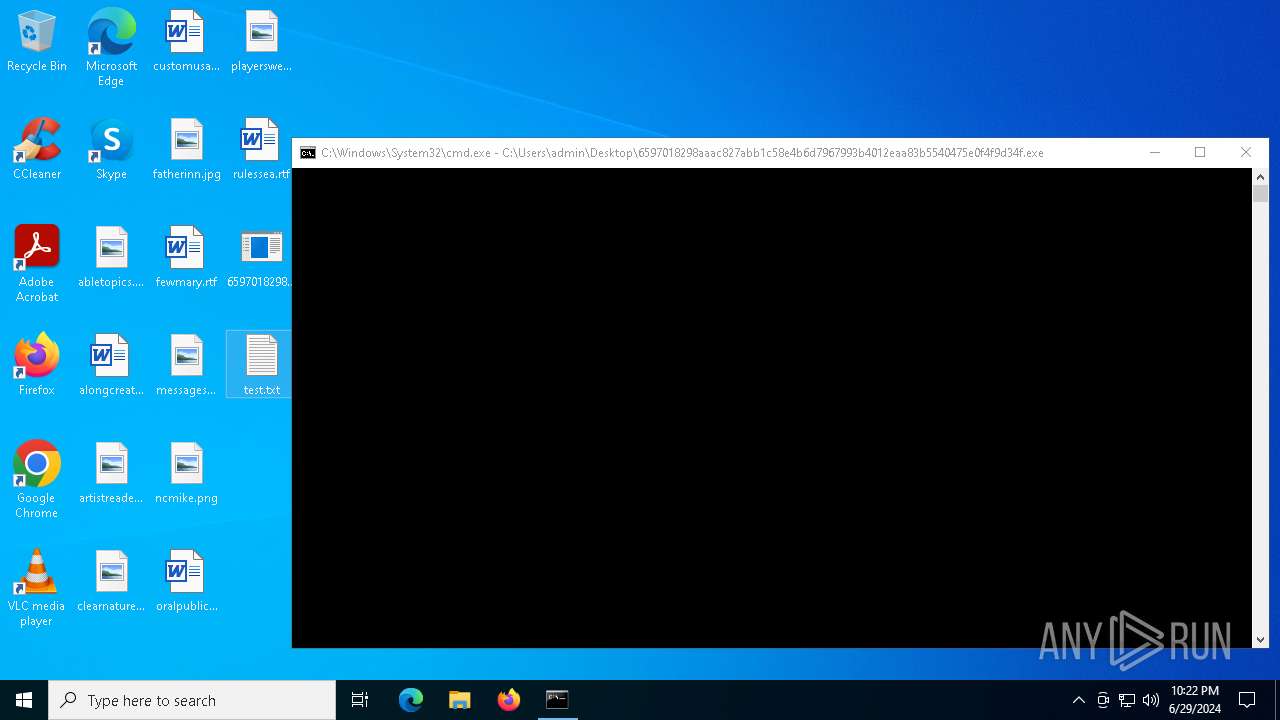The height and width of the screenshot is (720, 1280).
Task: Select the abletopics image file icon
Action: pos(111,258)
